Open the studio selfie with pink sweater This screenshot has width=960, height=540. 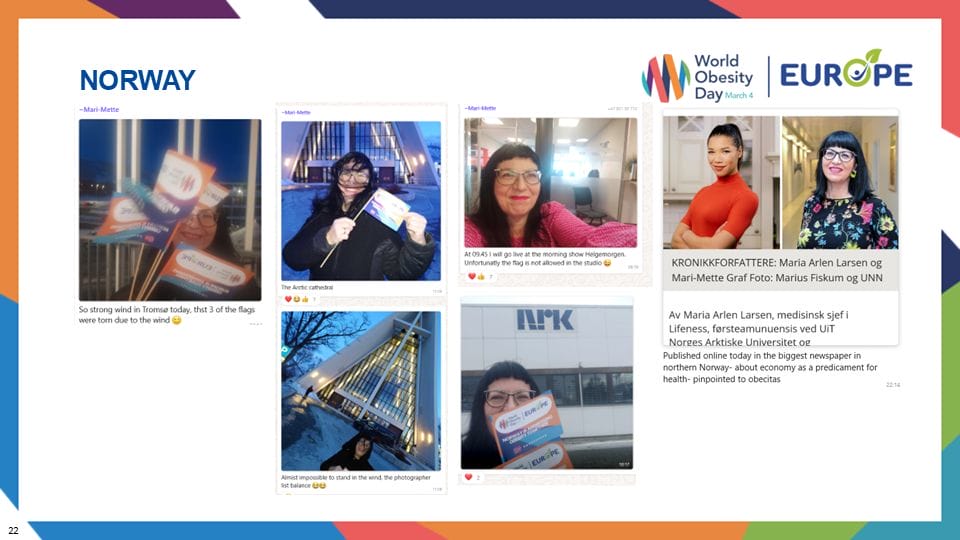[x=550, y=182]
